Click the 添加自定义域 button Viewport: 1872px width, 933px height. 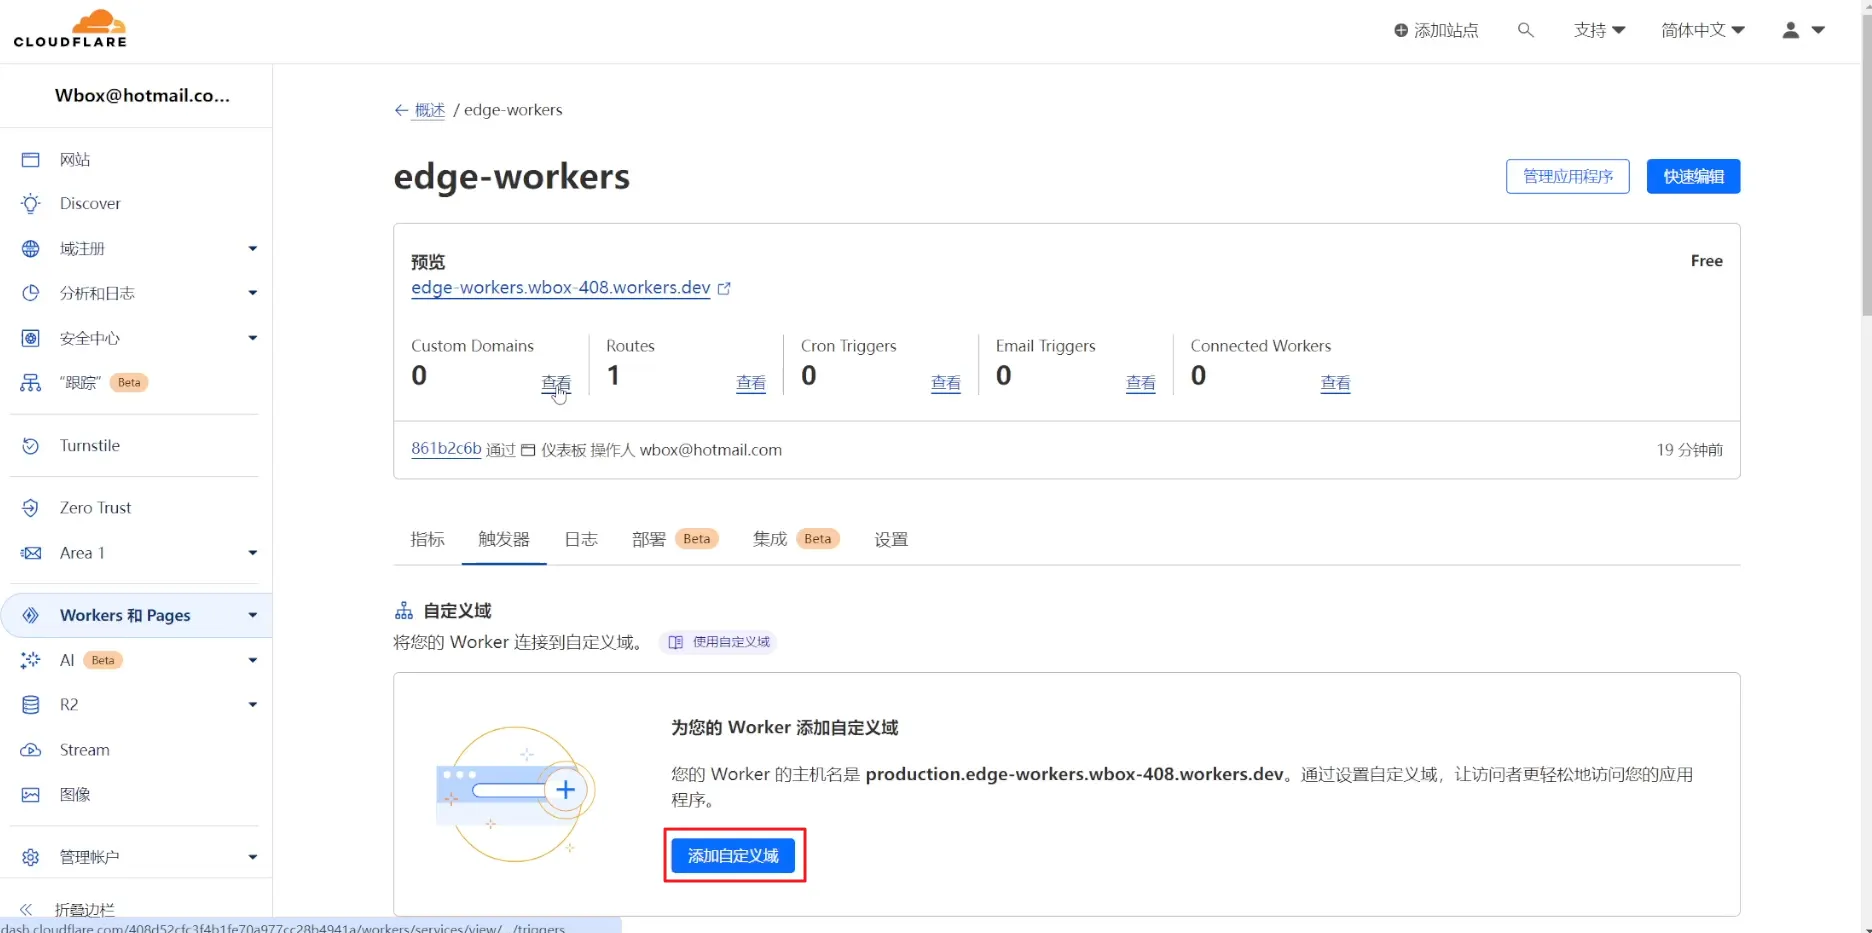coord(733,856)
